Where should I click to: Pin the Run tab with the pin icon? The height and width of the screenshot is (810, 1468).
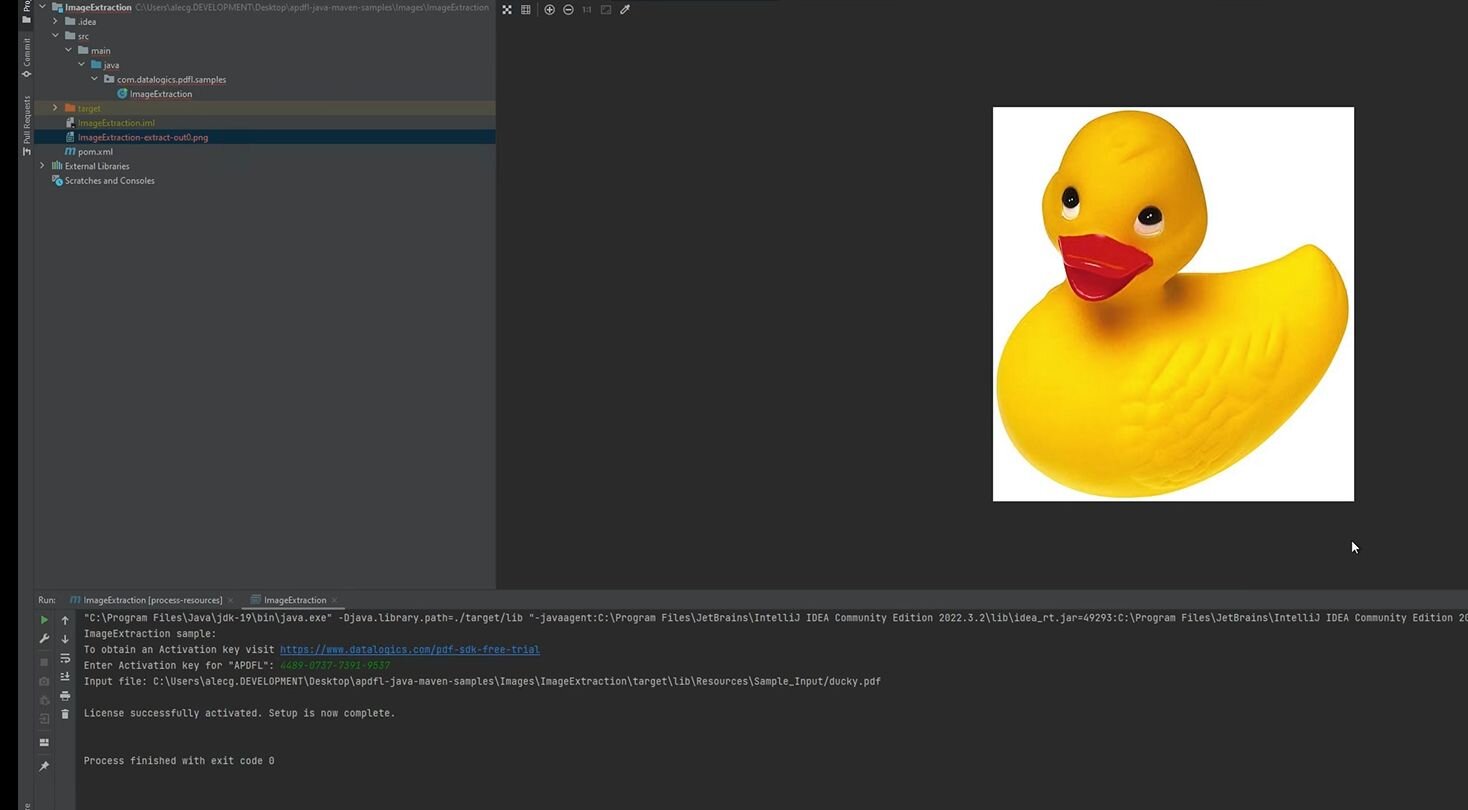(44, 767)
